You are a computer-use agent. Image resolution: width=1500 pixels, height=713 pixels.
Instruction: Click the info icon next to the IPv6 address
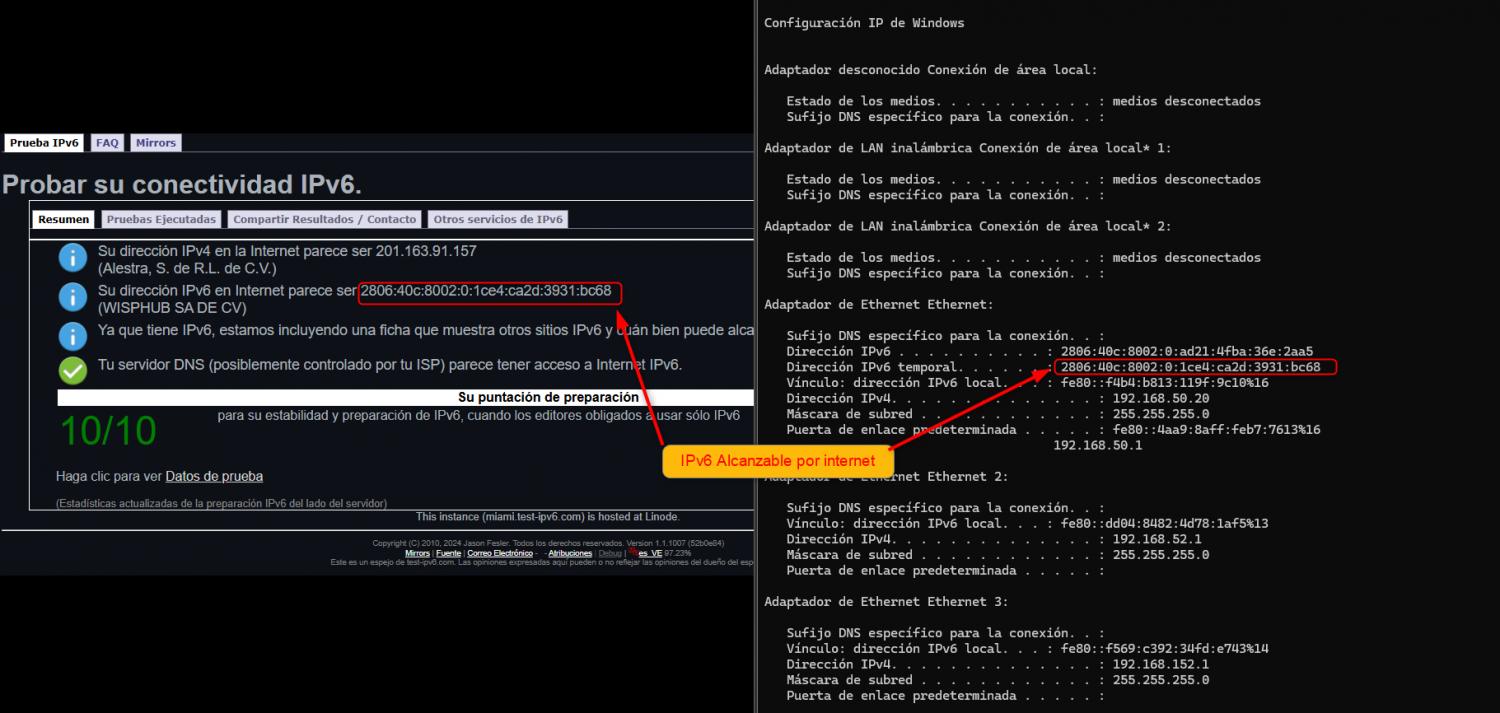click(x=72, y=297)
